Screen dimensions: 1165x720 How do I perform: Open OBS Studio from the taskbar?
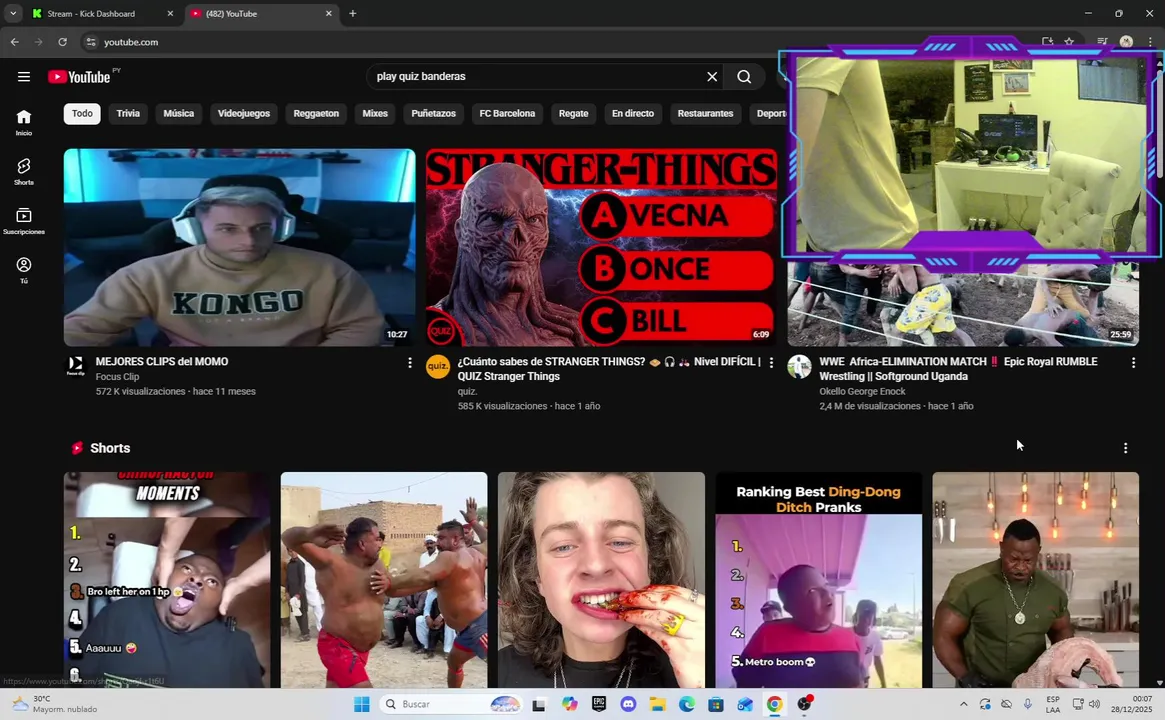click(805, 704)
